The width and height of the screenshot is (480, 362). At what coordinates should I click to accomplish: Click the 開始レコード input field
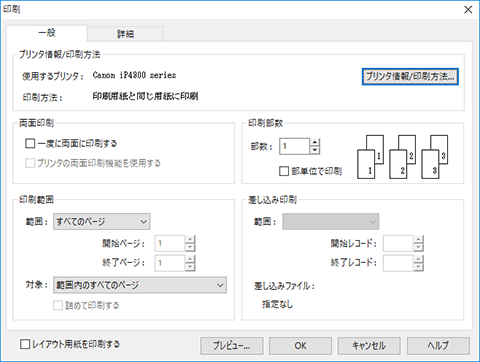pos(398,243)
